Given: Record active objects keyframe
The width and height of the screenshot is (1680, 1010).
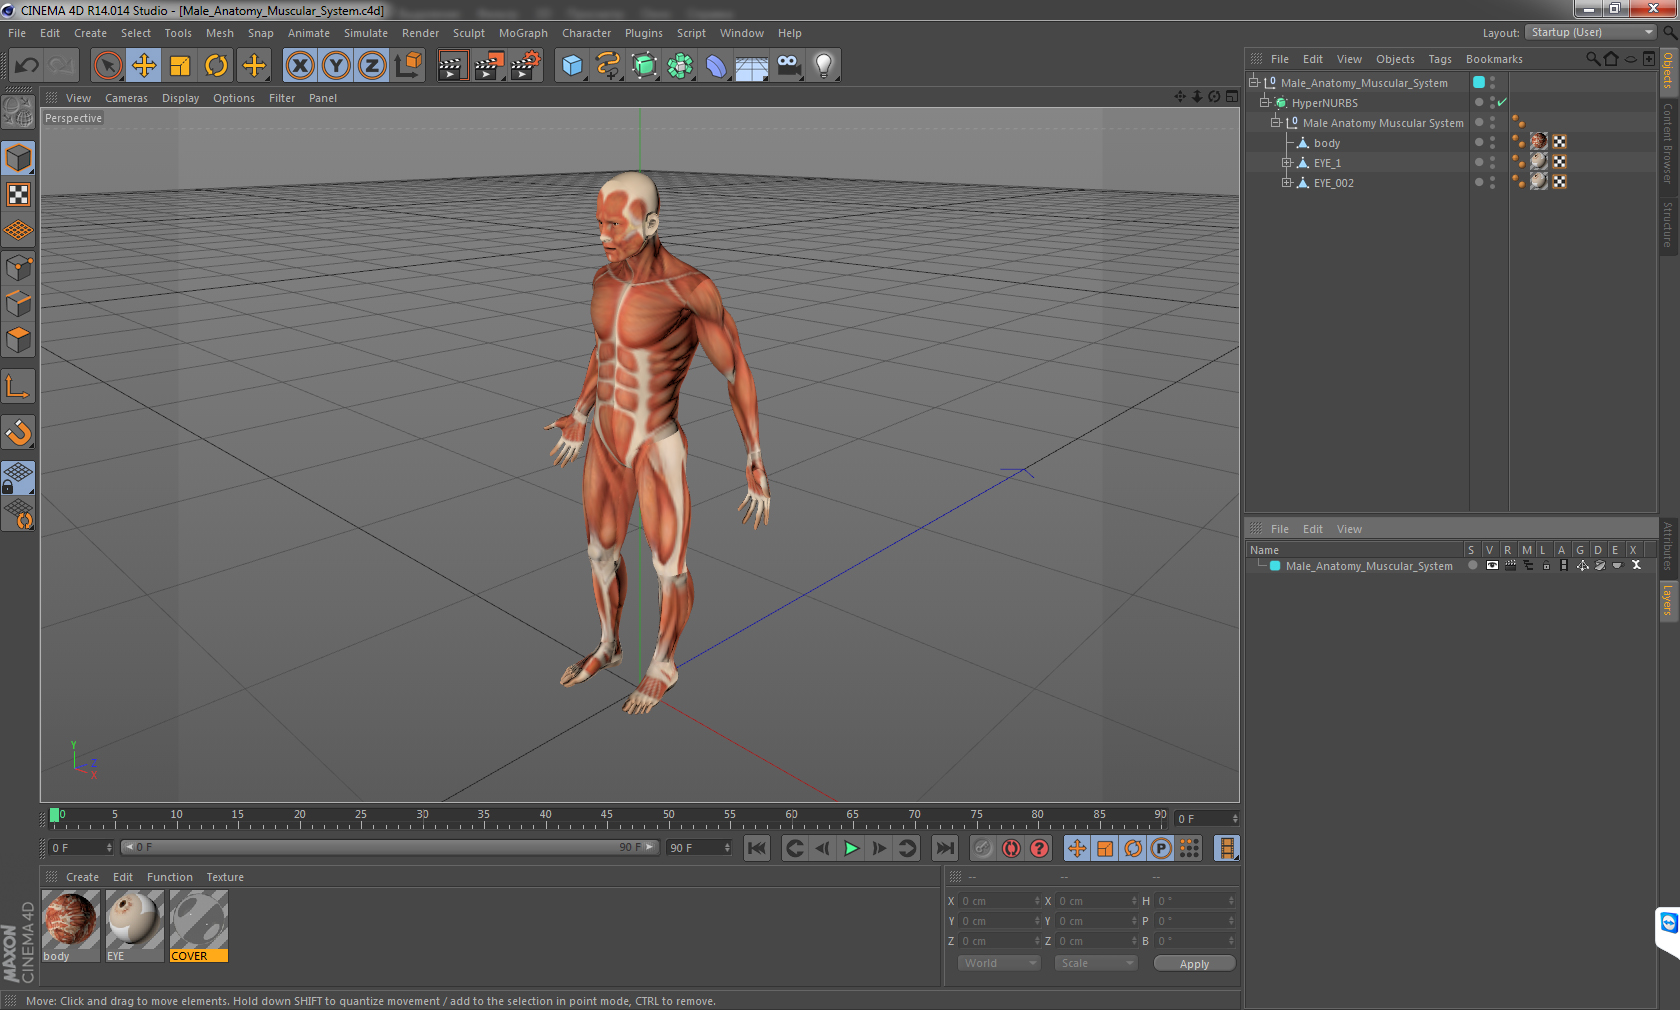Looking at the screenshot, I should [983, 848].
